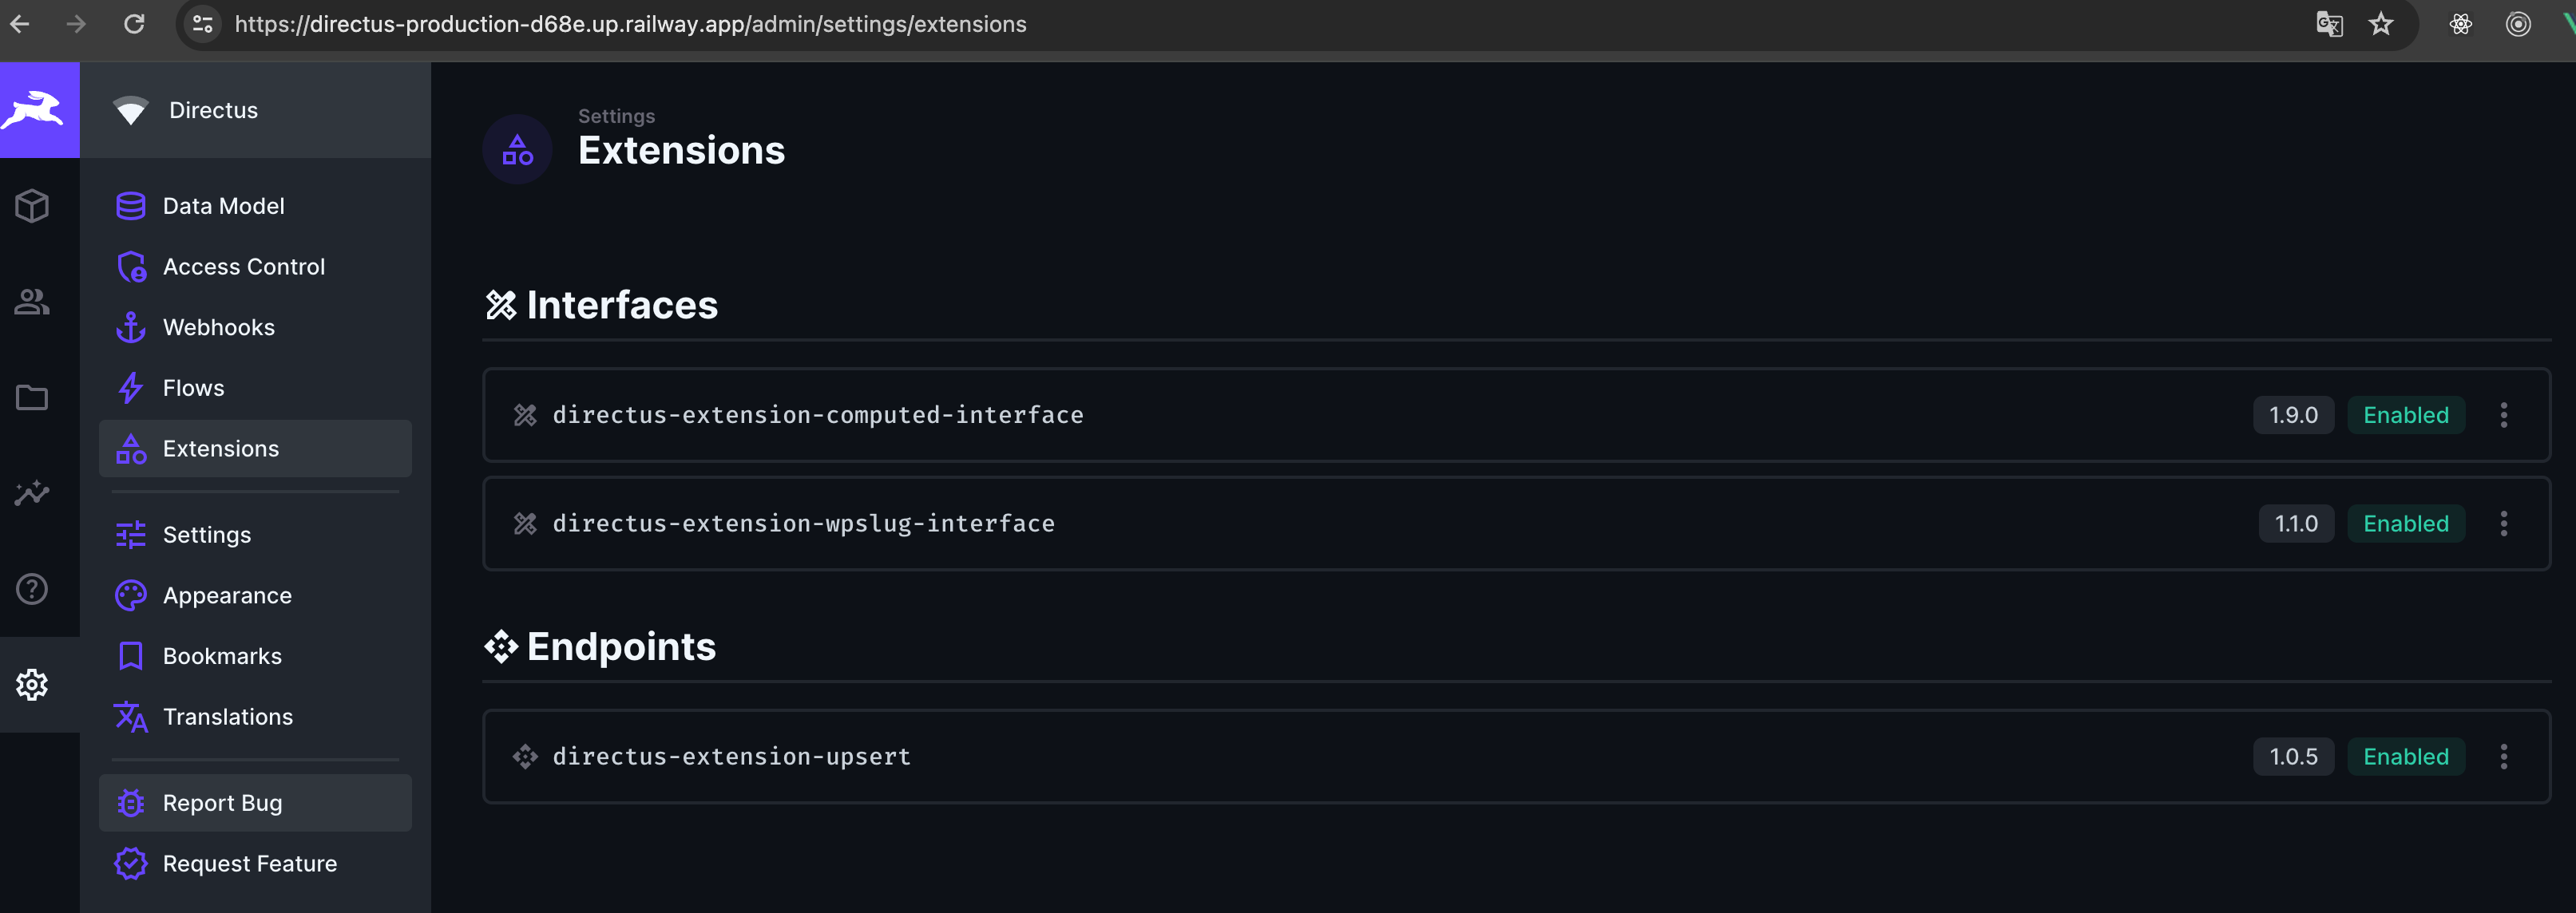The image size is (2576, 913).
Task: Open the Insights chart icon
Action: point(32,493)
